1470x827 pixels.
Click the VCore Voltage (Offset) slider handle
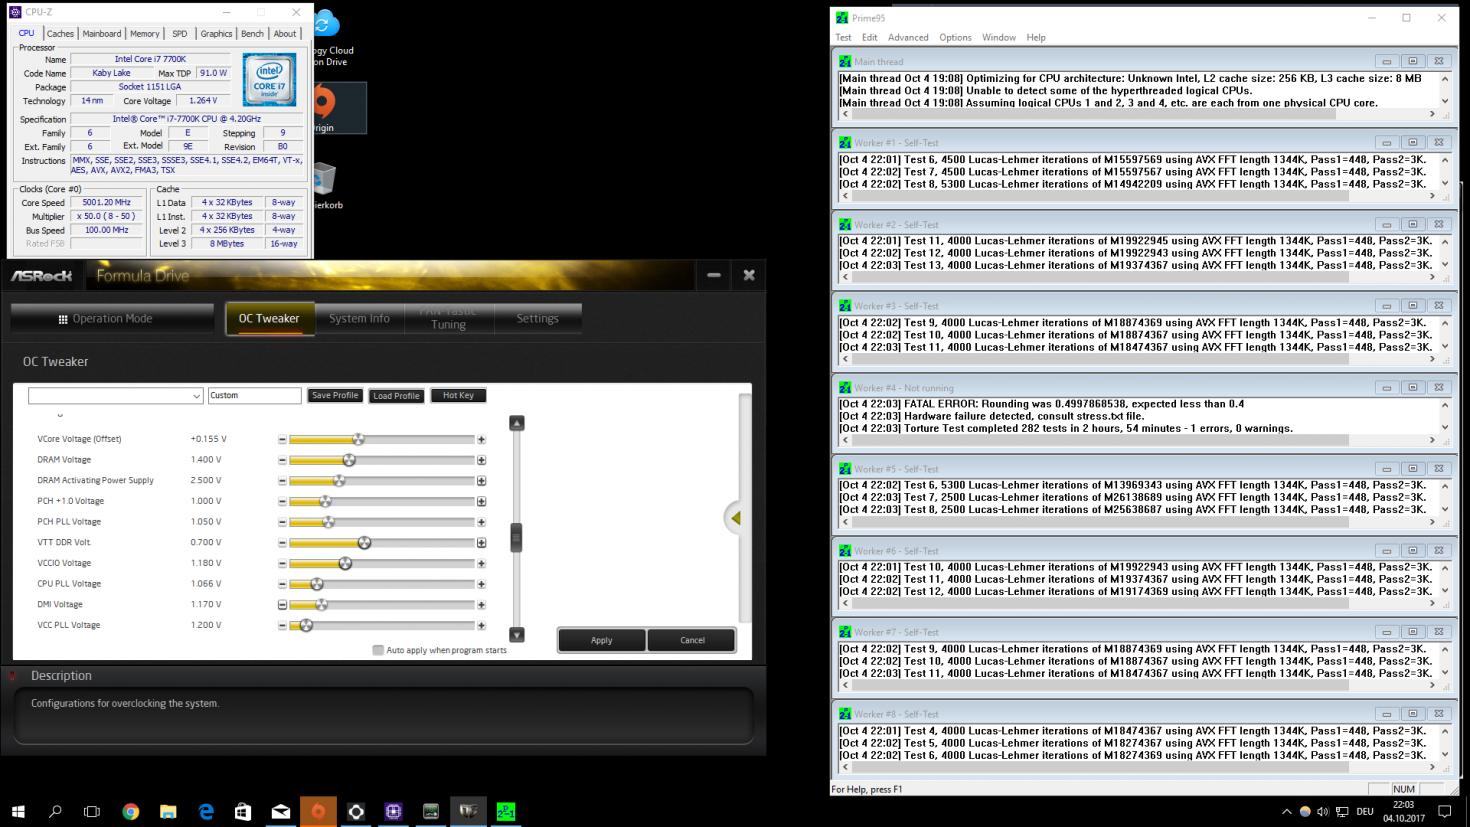tap(358, 439)
